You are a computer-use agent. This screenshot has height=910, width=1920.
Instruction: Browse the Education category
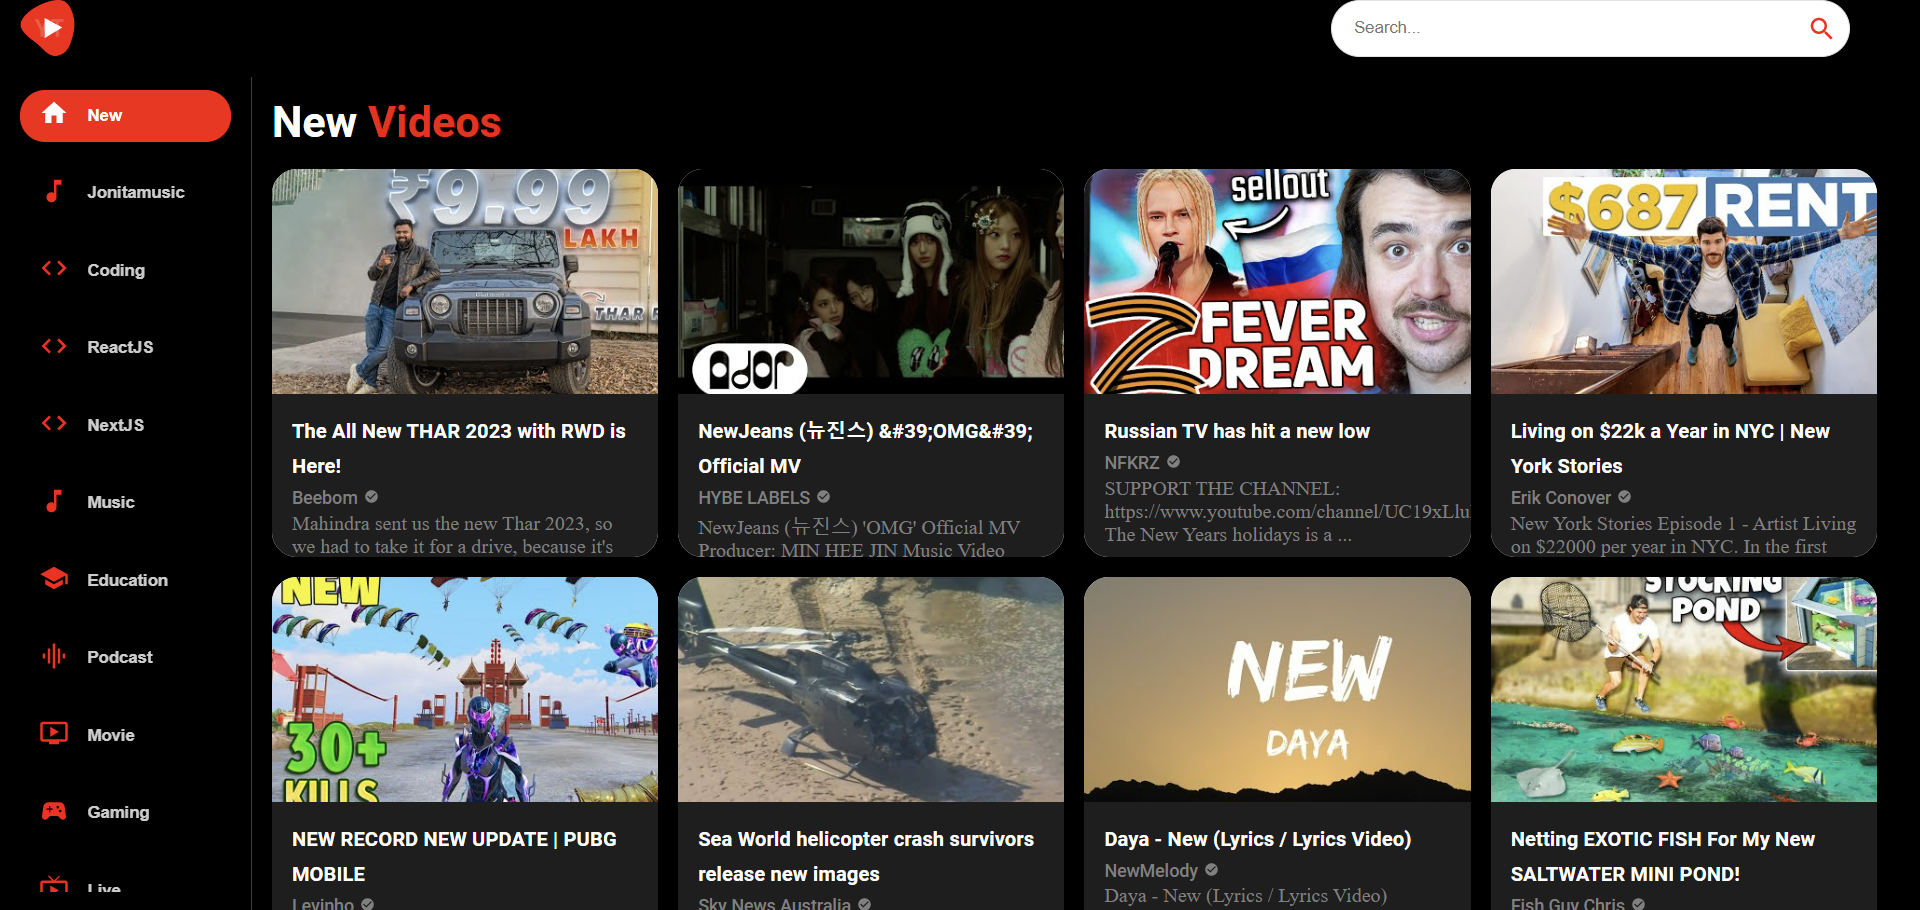(x=125, y=580)
